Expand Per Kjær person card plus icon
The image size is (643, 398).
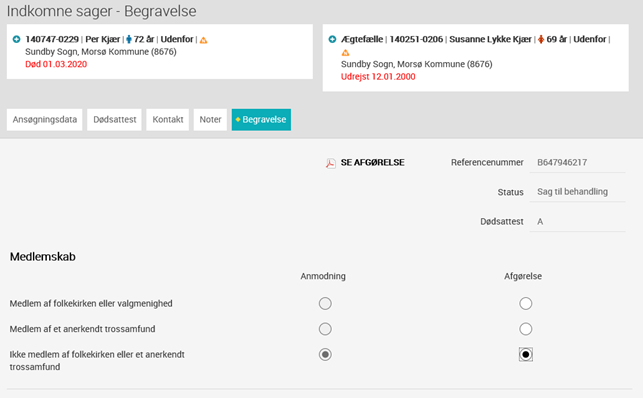tap(16, 39)
